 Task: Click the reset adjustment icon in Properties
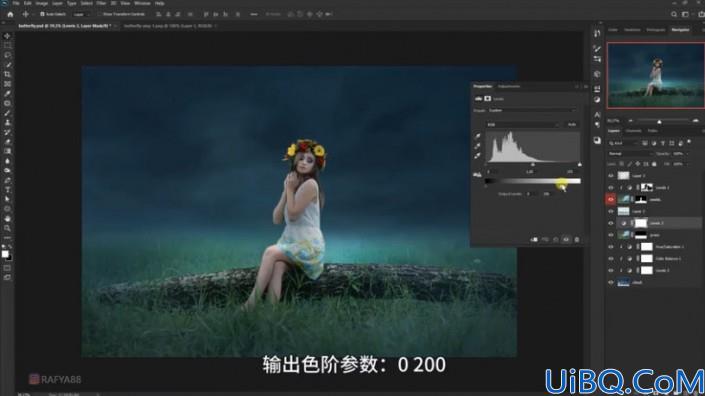(556, 240)
